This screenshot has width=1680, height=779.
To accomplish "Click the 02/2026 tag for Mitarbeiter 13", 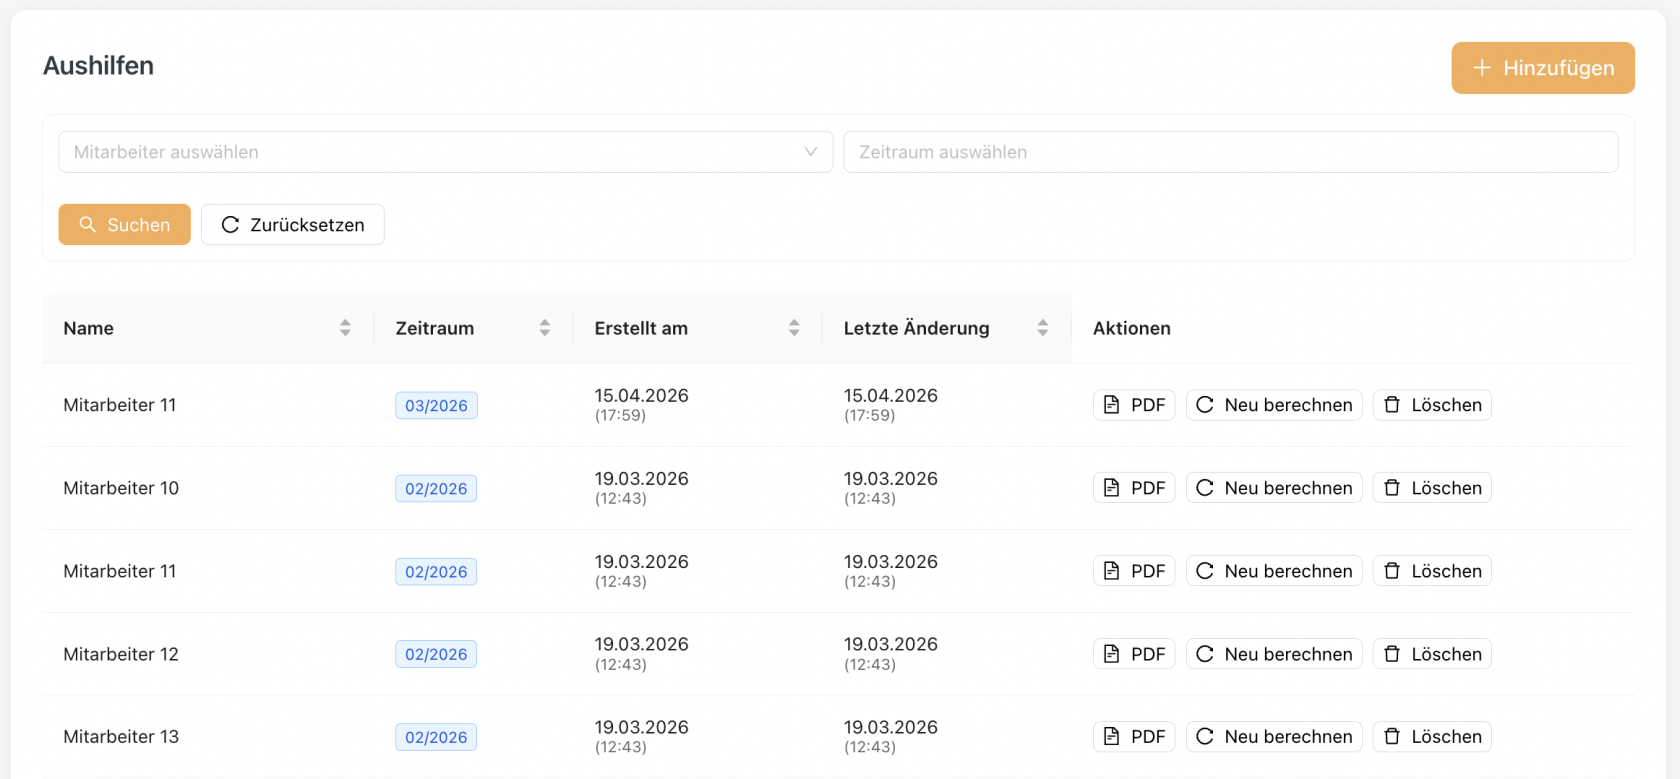I will [x=436, y=737].
